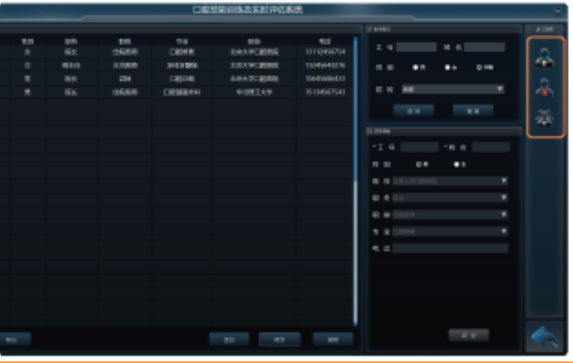Click the doctor user icon with white coat
The image size is (573, 363).
(544, 57)
